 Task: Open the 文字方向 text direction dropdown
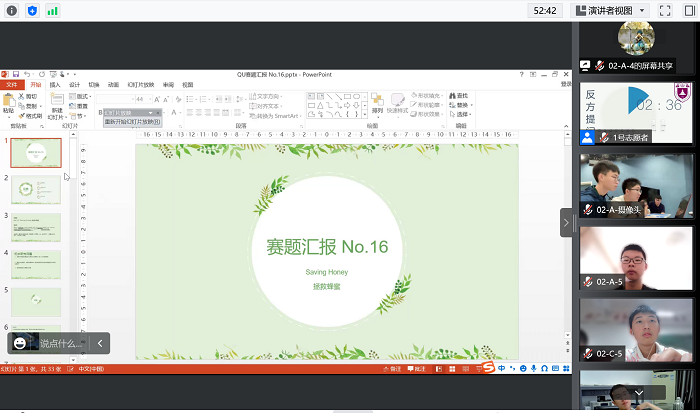click(x=266, y=96)
